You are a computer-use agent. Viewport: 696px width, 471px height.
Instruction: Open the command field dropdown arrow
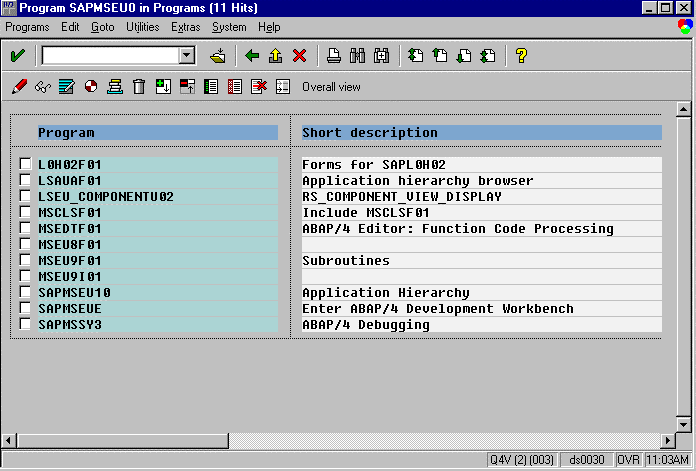(x=186, y=55)
